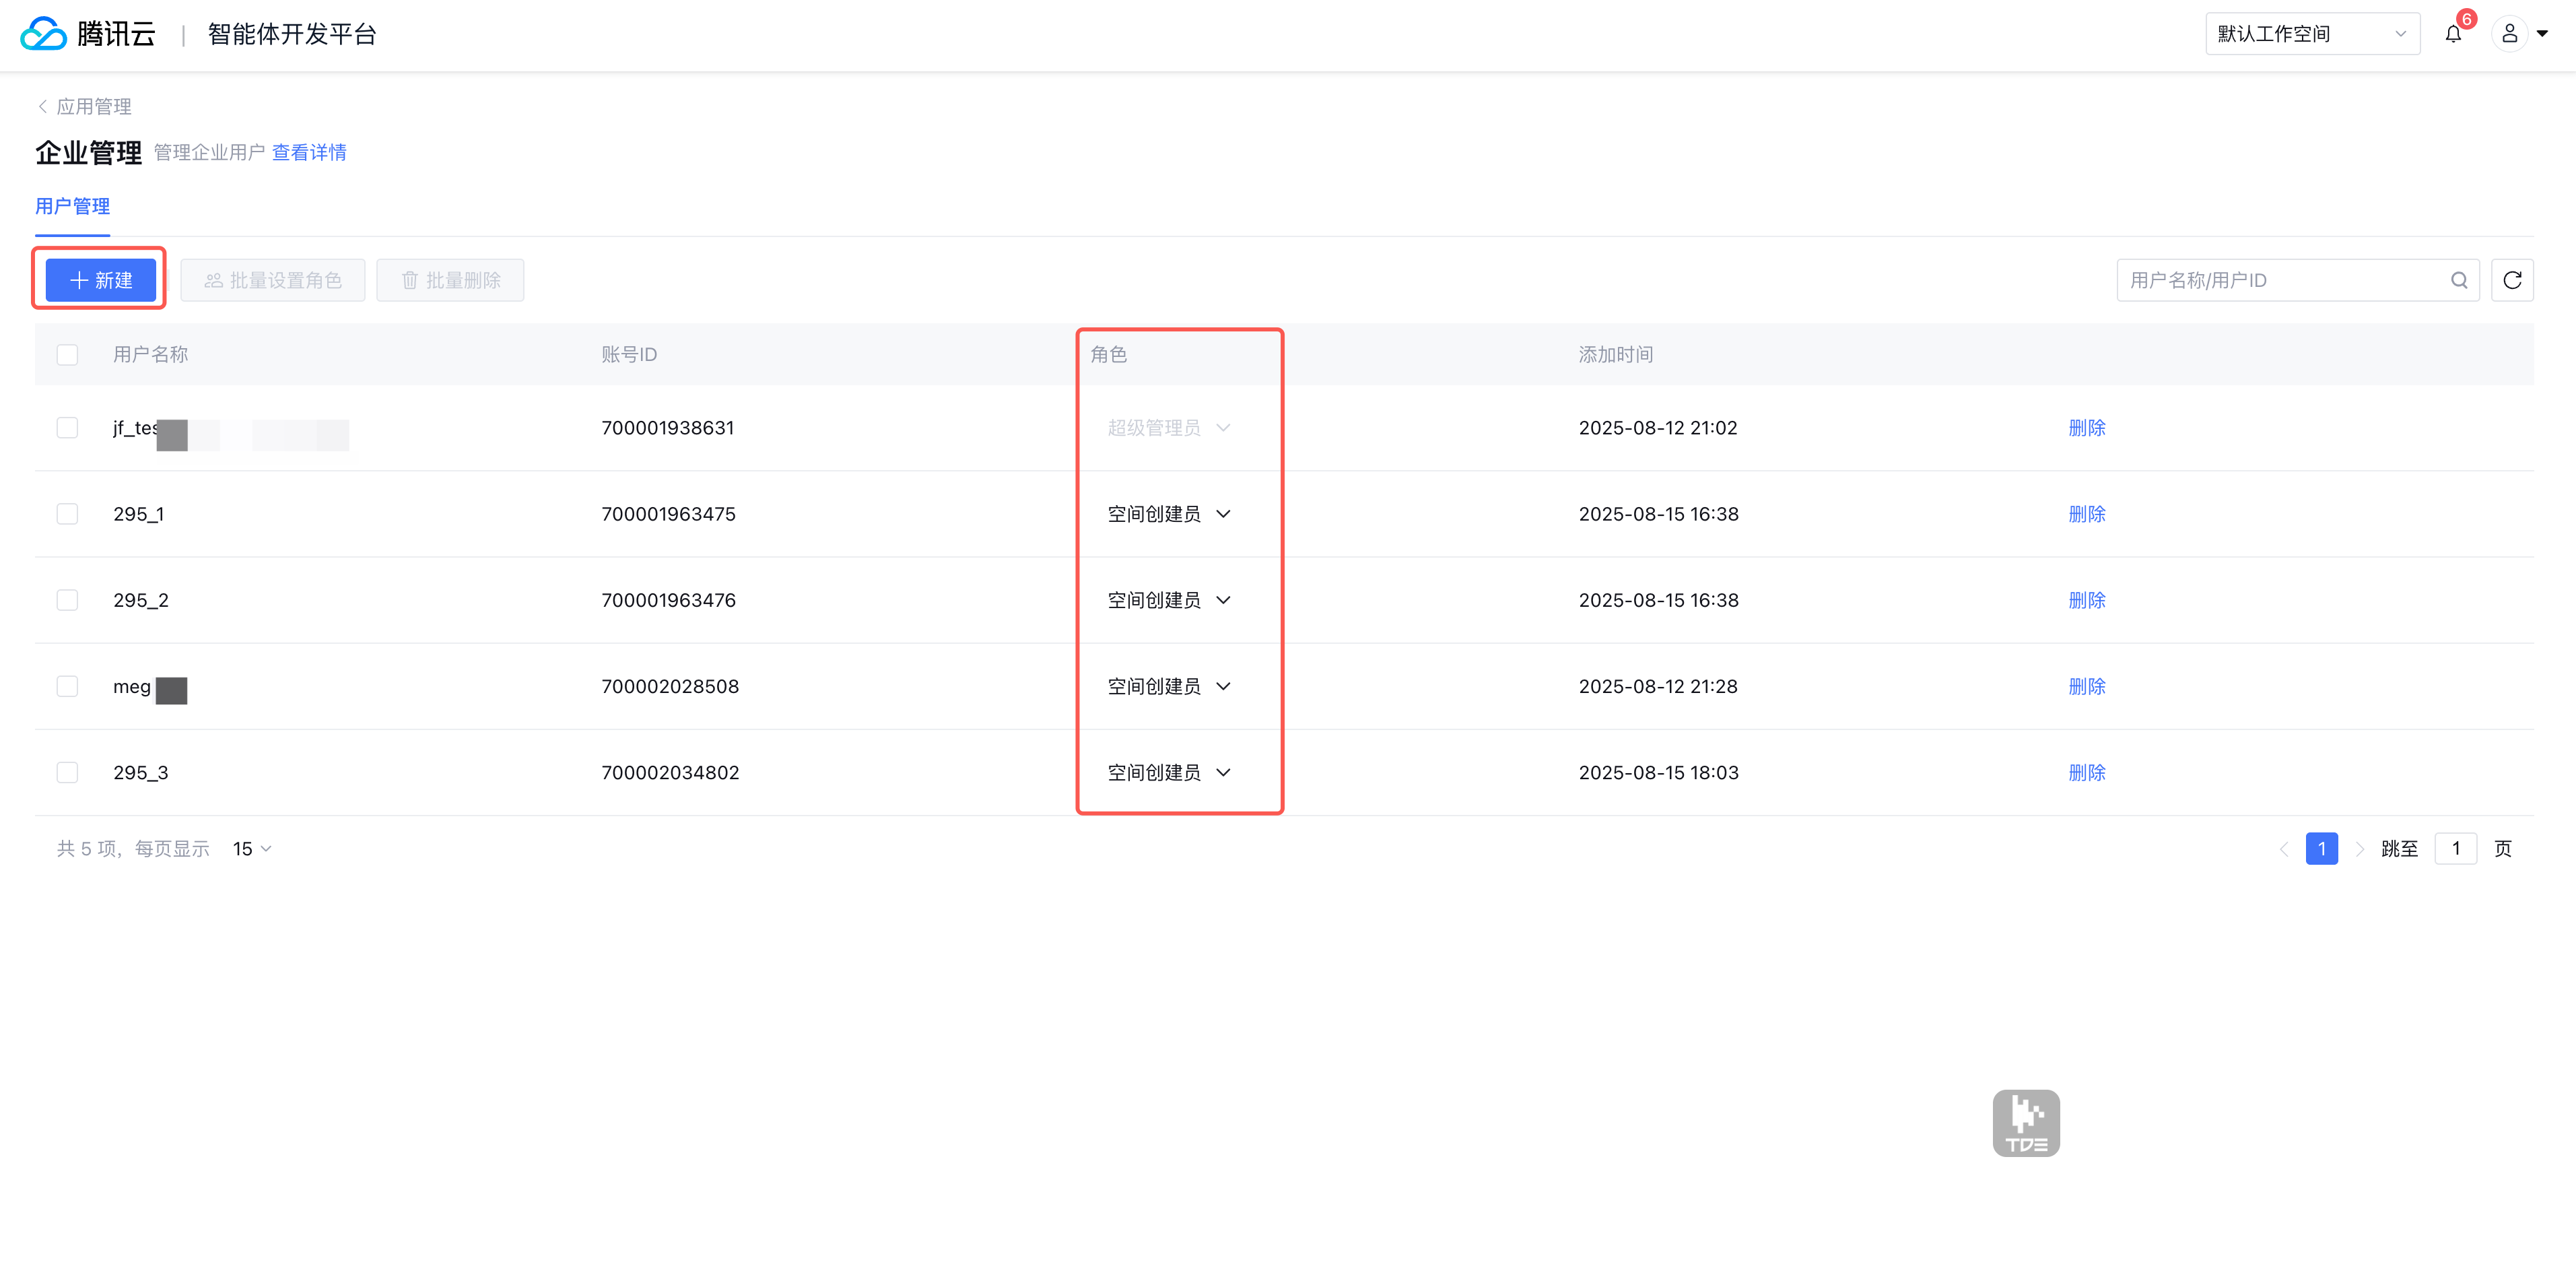Click the jump-to page number field
Viewport: 2576px width, 1285px height.
click(2455, 849)
